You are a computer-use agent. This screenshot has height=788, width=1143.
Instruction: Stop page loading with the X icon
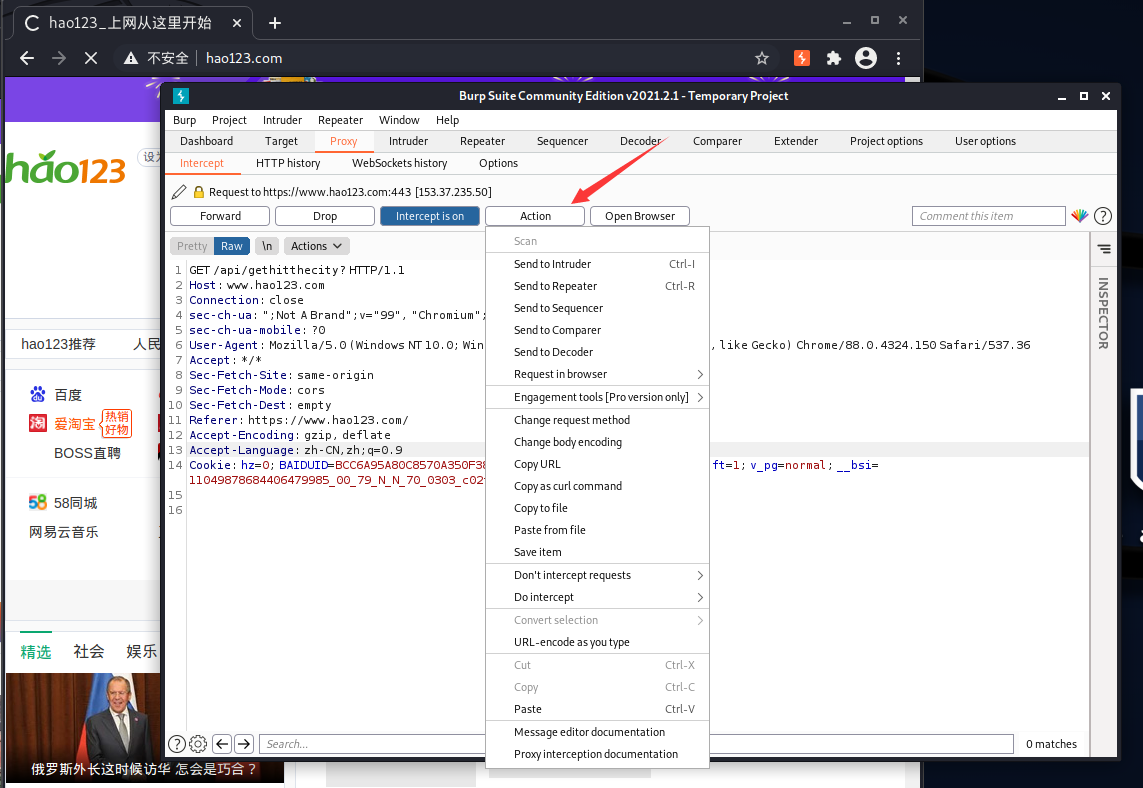pyautogui.click(x=91, y=58)
